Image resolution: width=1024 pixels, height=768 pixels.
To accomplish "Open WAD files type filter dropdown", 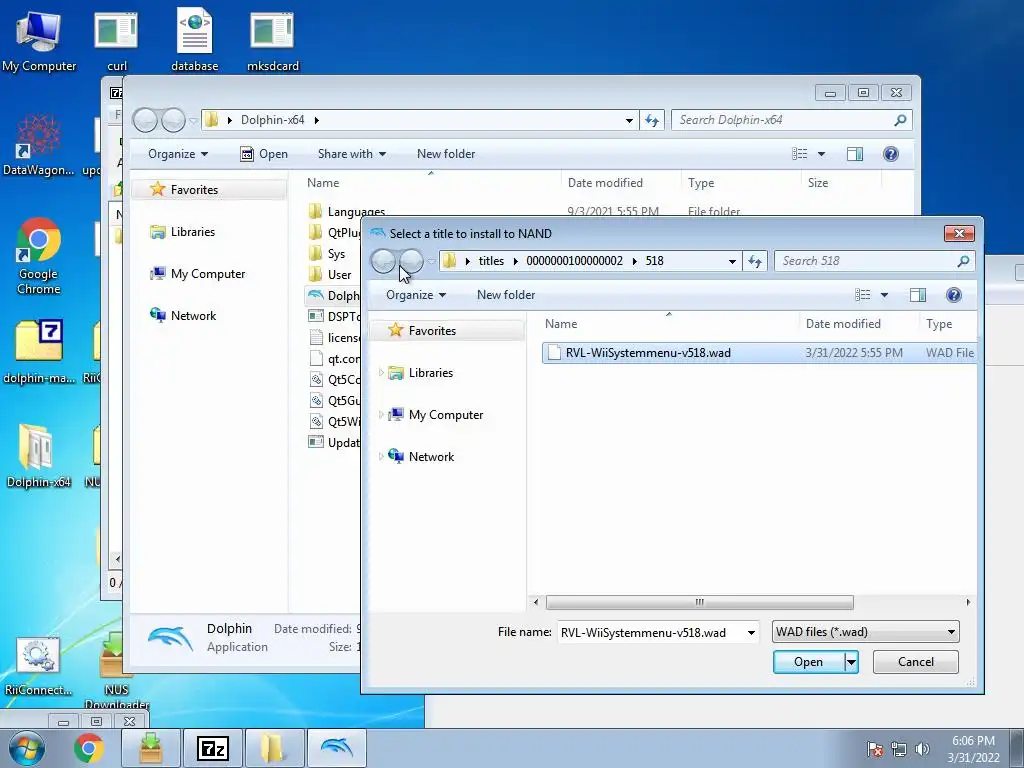I will point(865,632).
